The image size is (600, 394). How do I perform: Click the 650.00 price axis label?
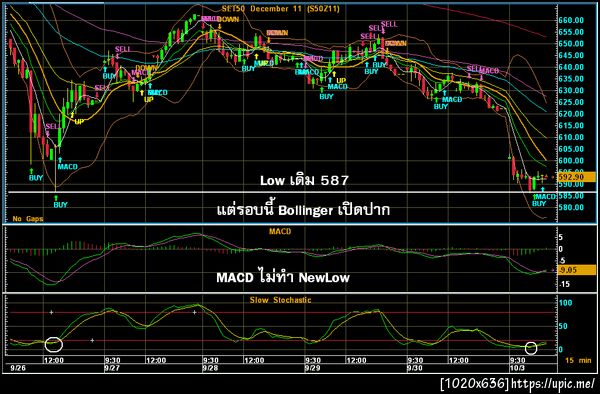[x=571, y=44]
